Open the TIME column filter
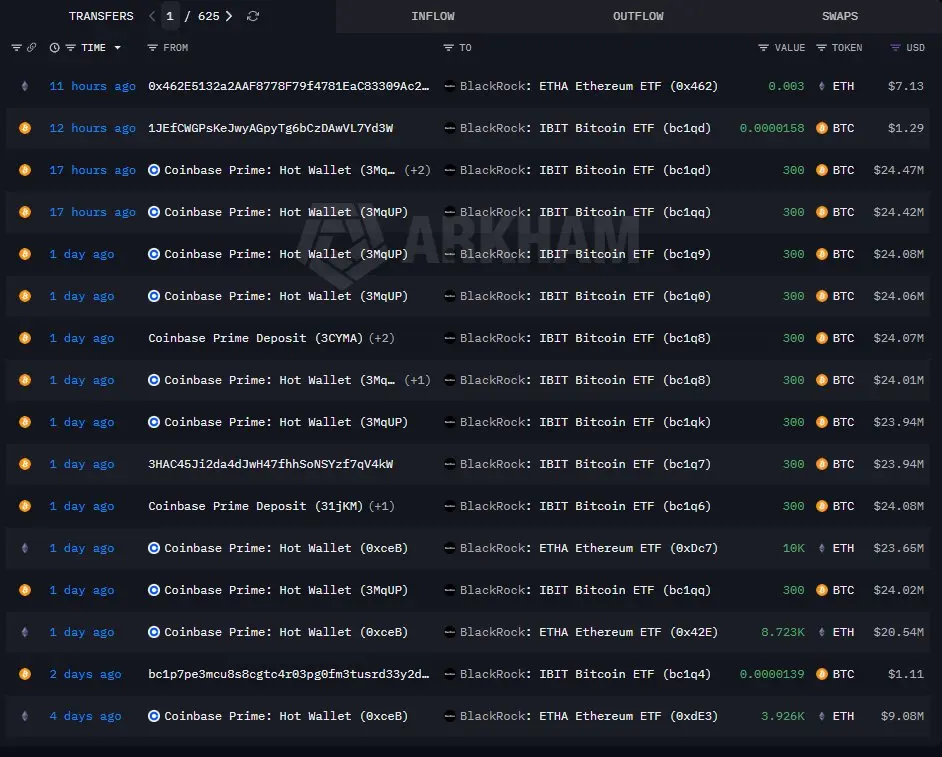 70,47
